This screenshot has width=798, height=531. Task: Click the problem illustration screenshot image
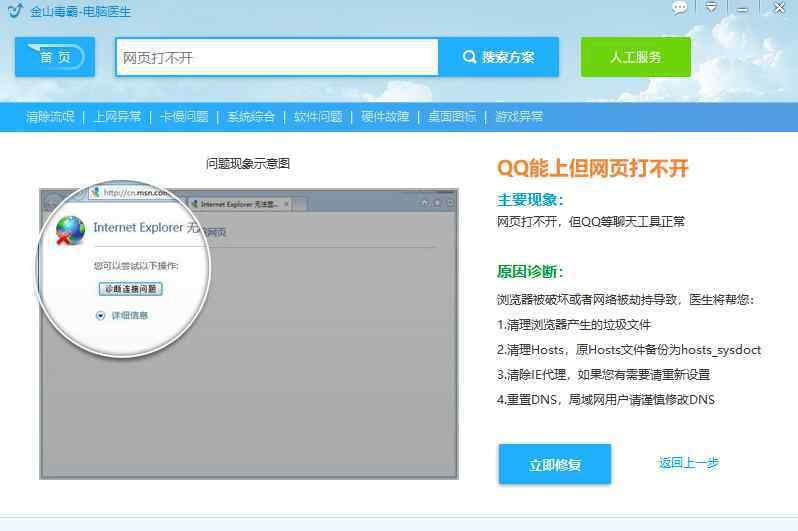[249, 333]
